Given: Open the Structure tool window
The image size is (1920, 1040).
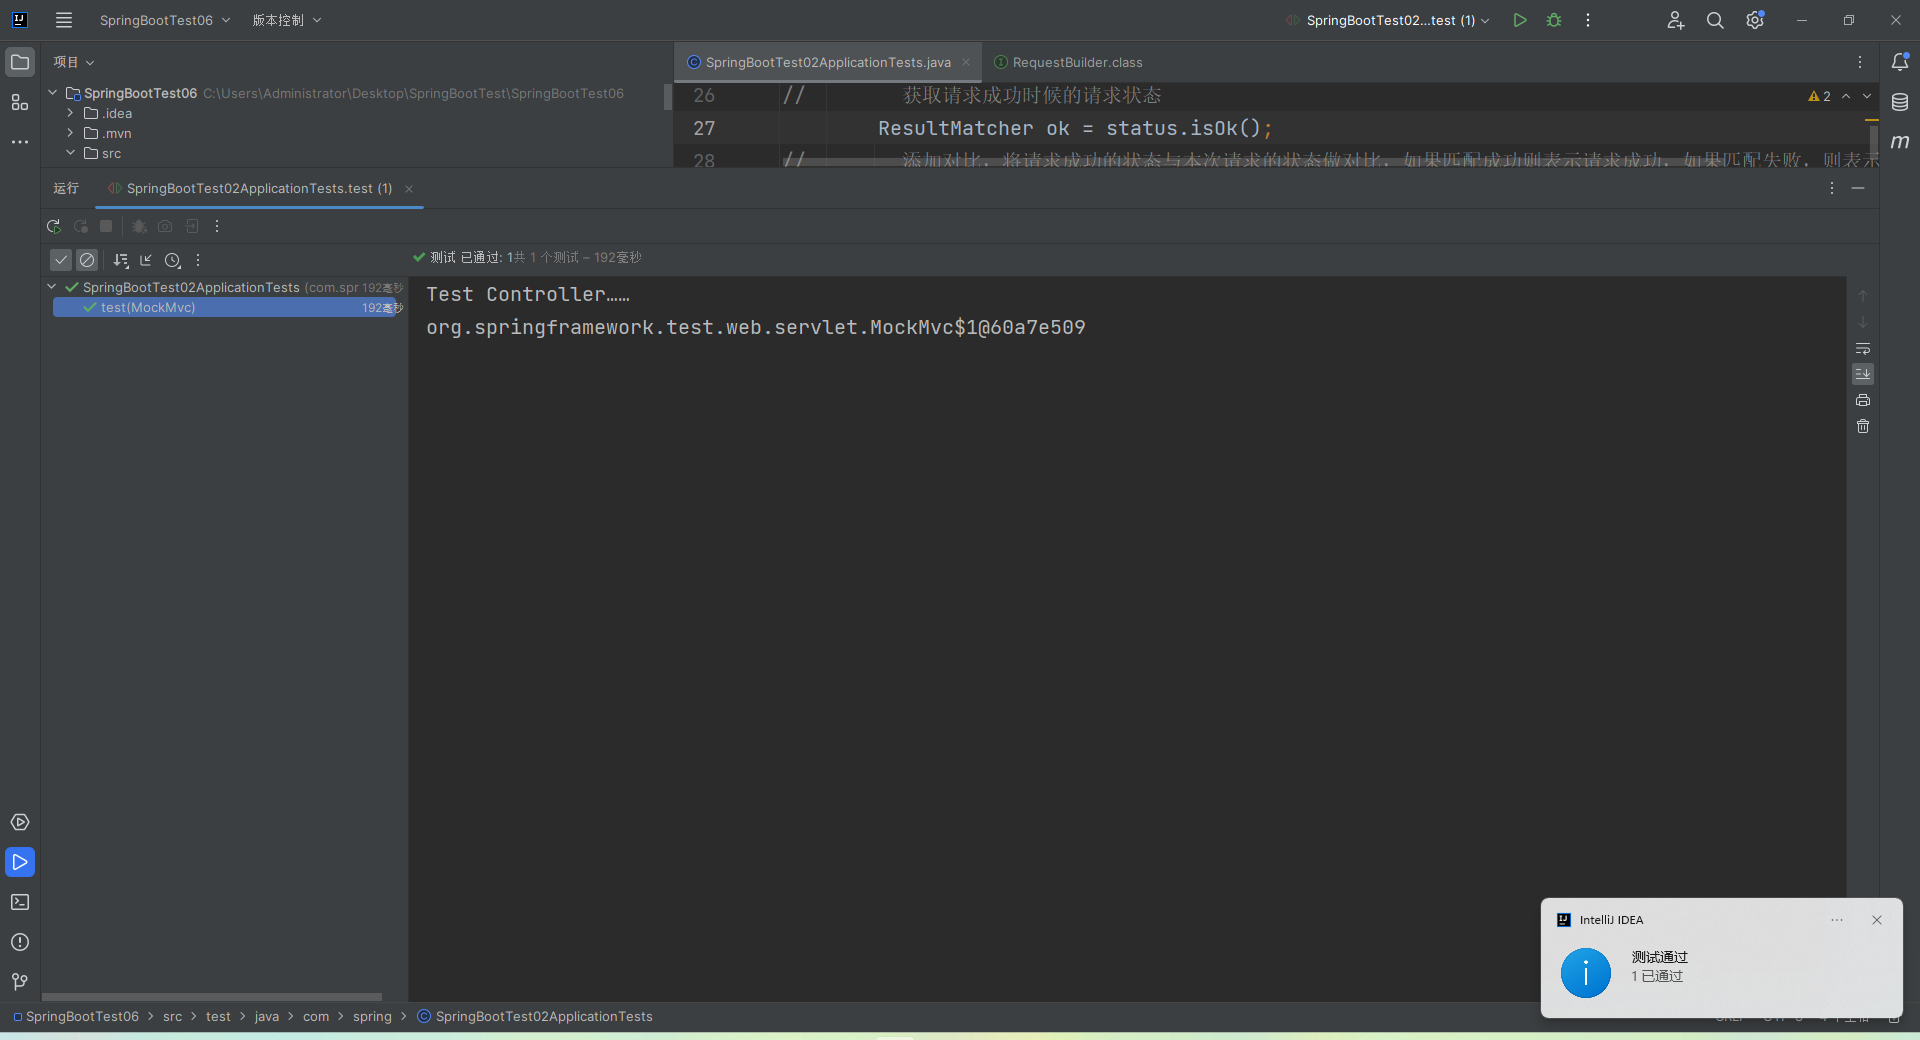Looking at the screenshot, I should pos(20,102).
